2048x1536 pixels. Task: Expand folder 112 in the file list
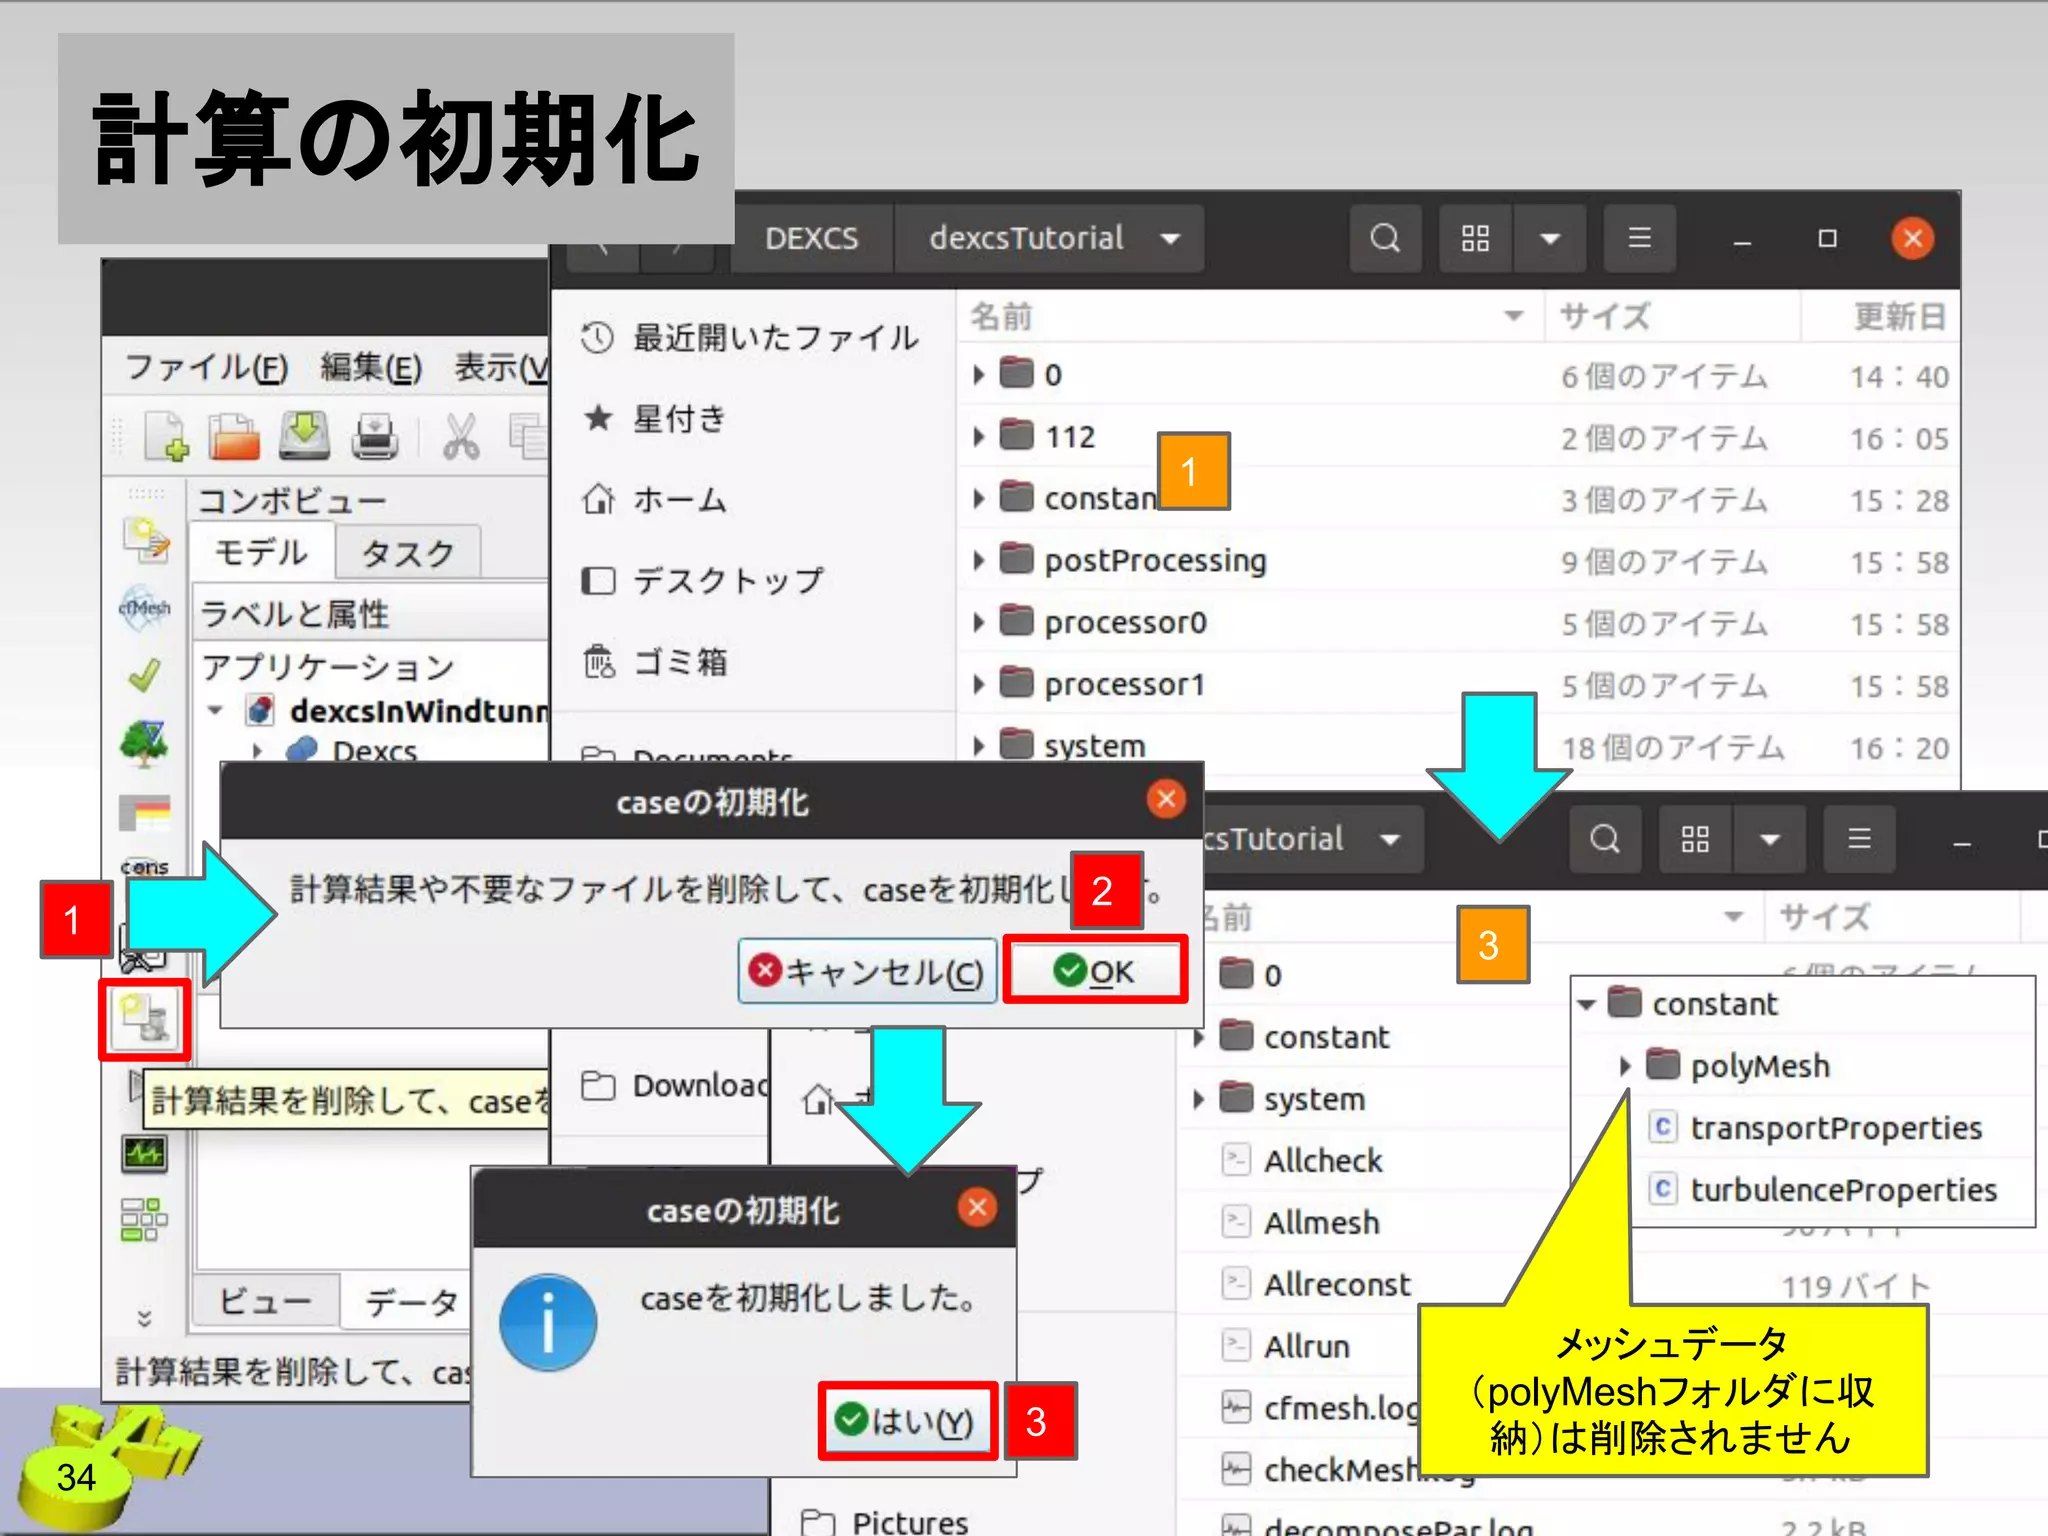click(979, 437)
